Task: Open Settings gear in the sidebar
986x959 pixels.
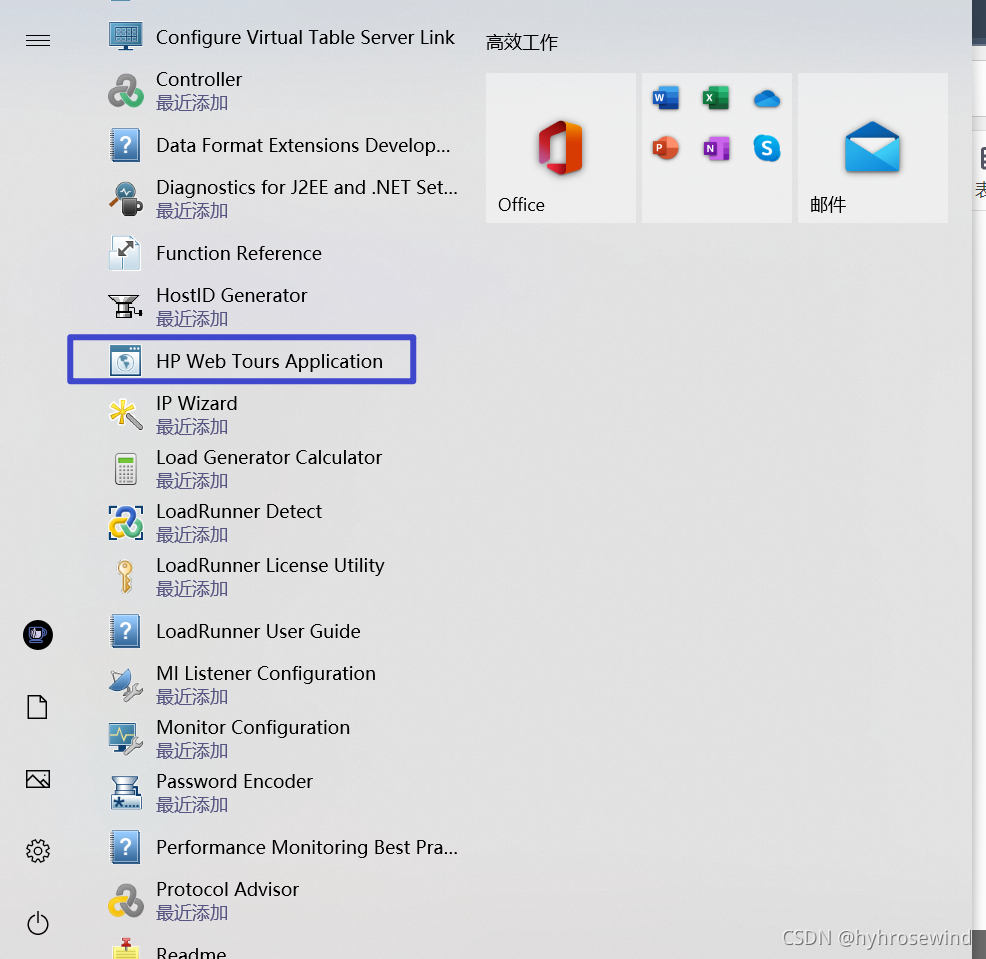Action: [38, 851]
